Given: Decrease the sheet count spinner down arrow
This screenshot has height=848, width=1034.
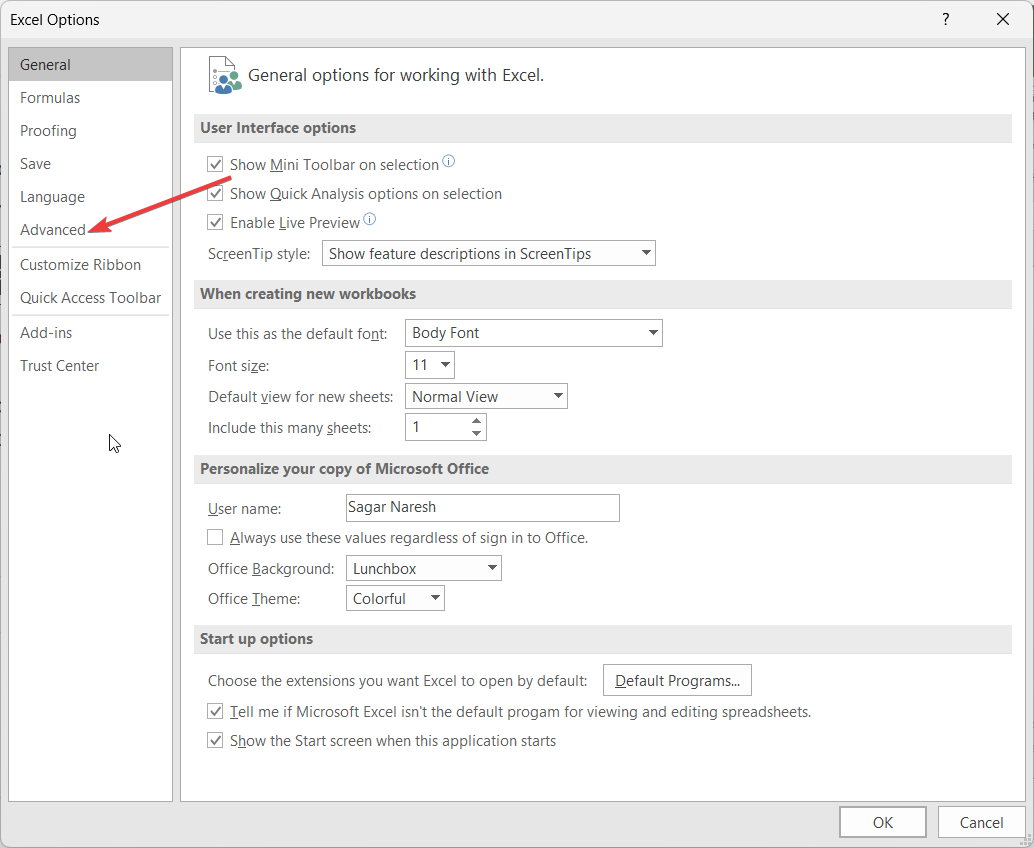Looking at the screenshot, I should [x=476, y=433].
